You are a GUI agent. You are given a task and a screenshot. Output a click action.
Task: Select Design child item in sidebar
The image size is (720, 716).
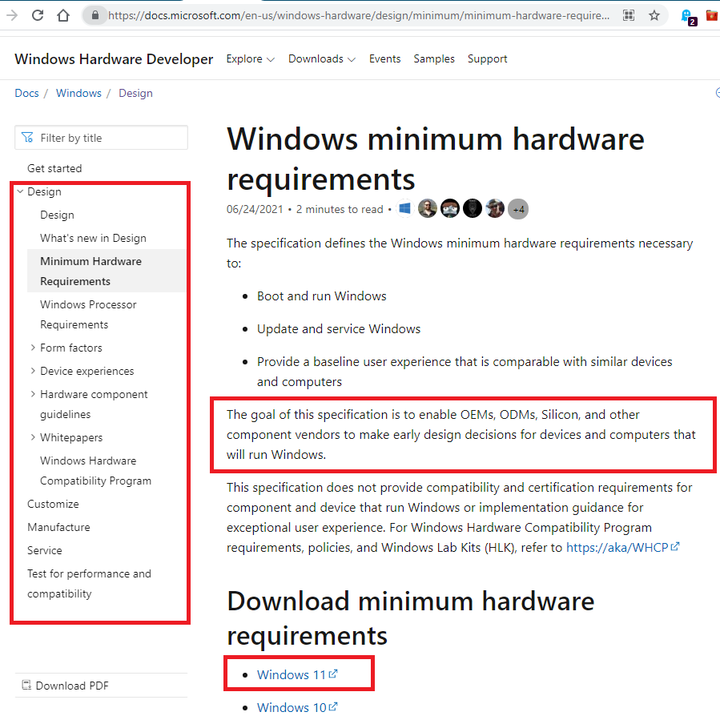pyautogui.click(x=57, y=215)
